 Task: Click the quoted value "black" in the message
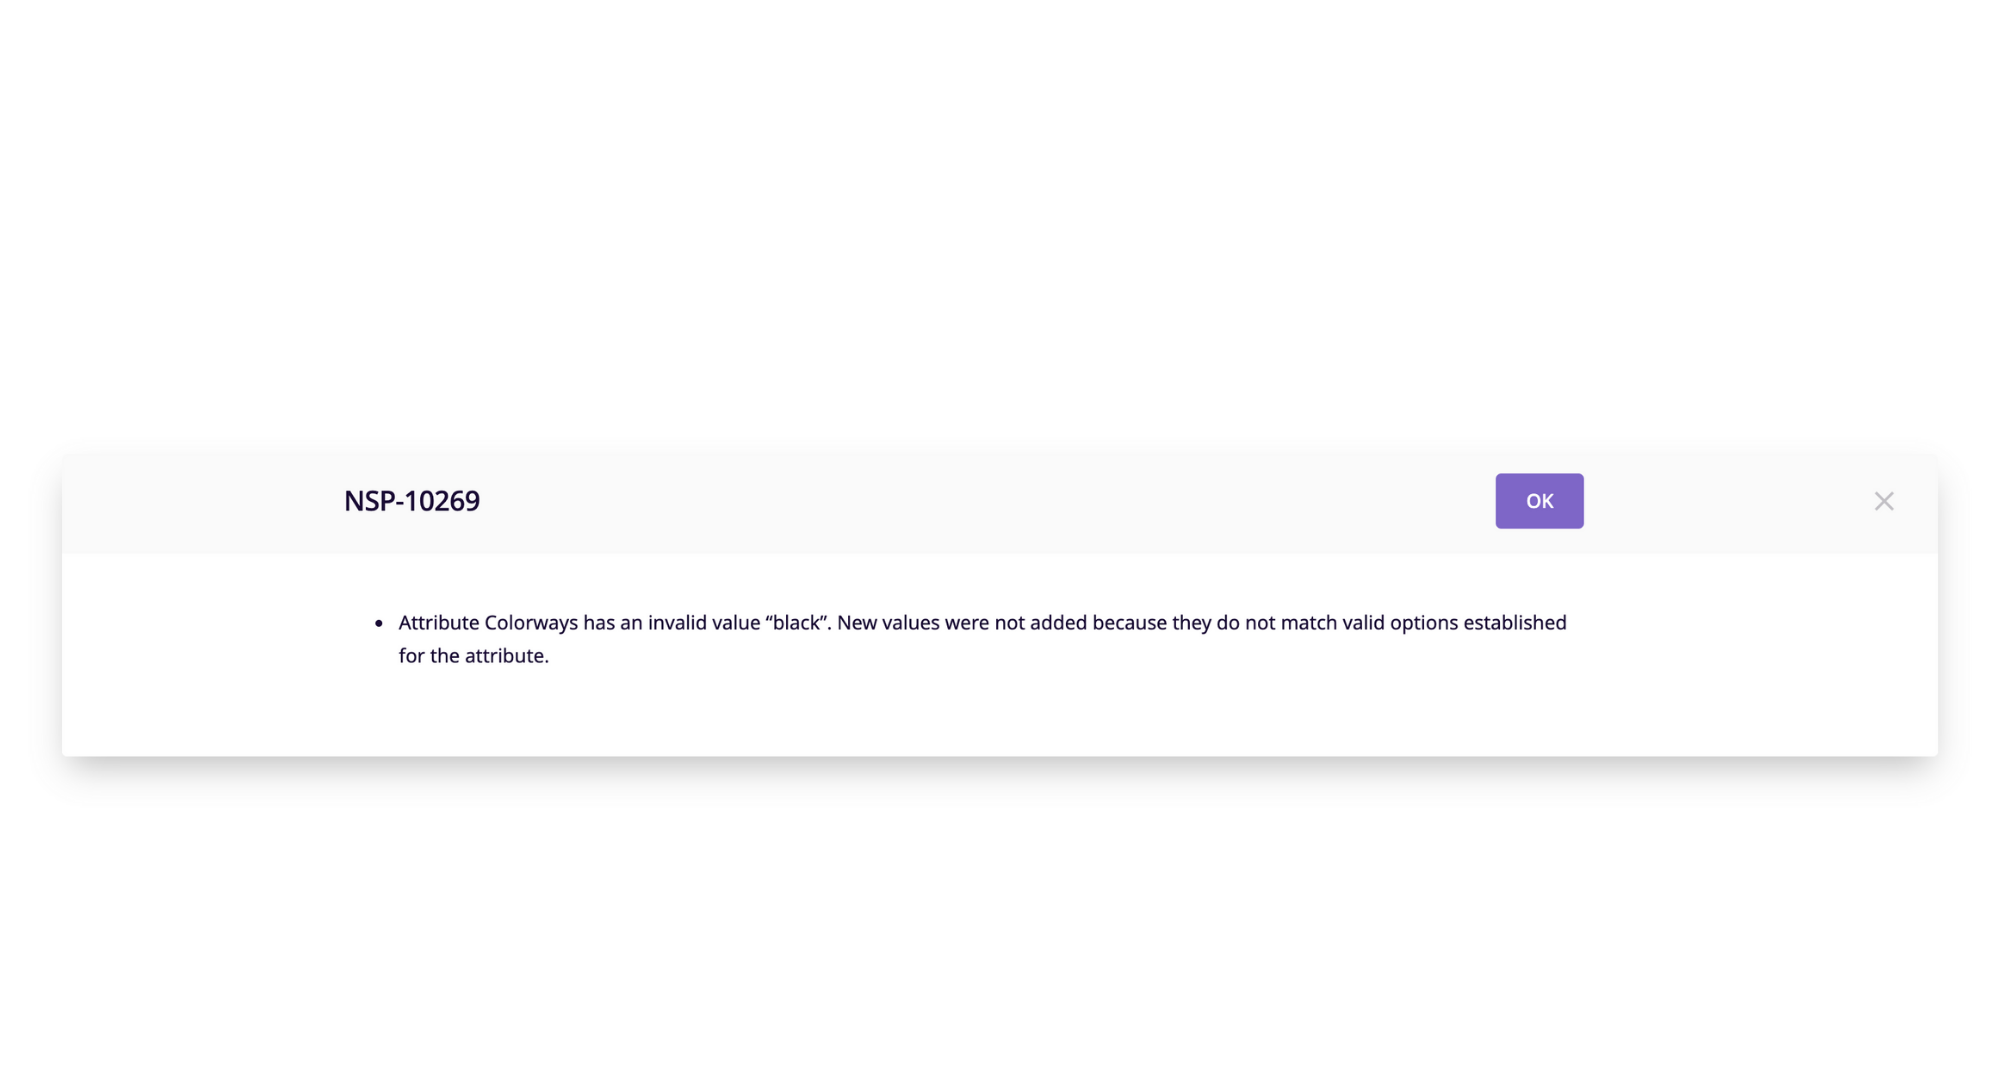coord(796,623)
